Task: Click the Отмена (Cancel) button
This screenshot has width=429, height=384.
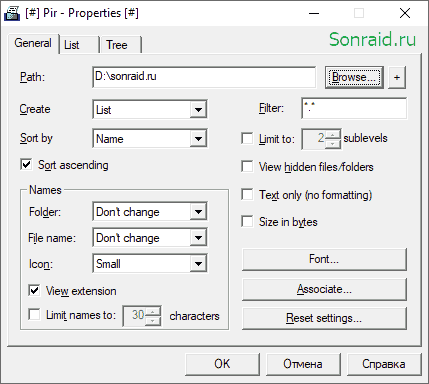Action: point(303,364)
